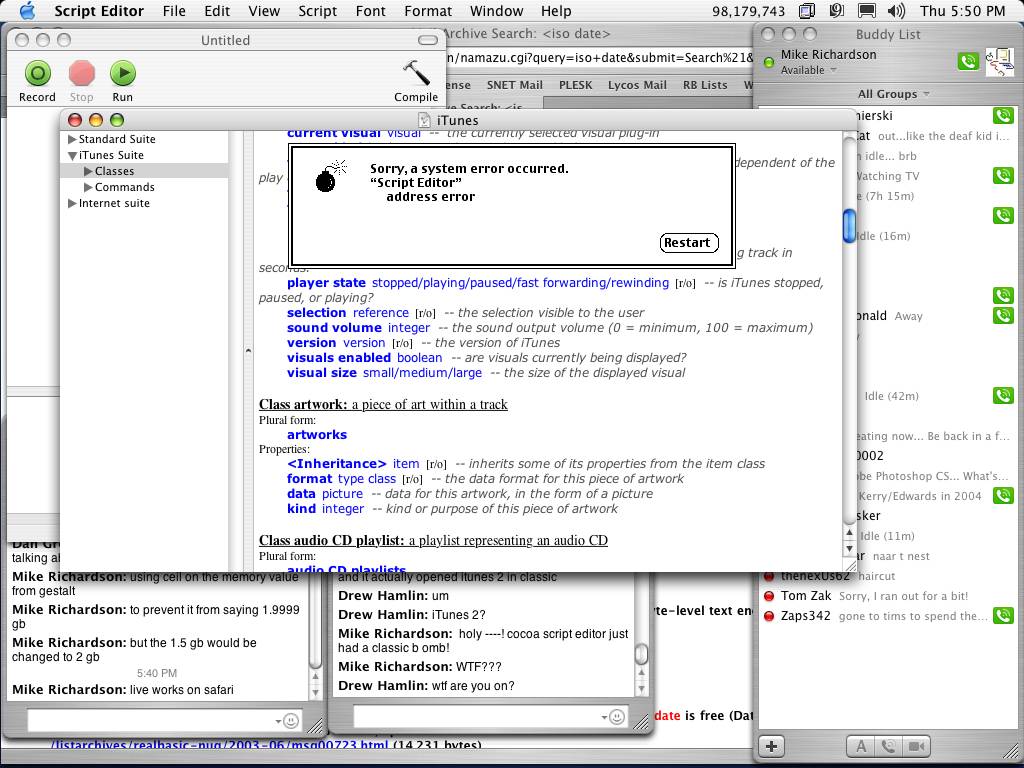Click the 'artworks' plural form entry
The image size is (1024, 768).
(317, 435)
